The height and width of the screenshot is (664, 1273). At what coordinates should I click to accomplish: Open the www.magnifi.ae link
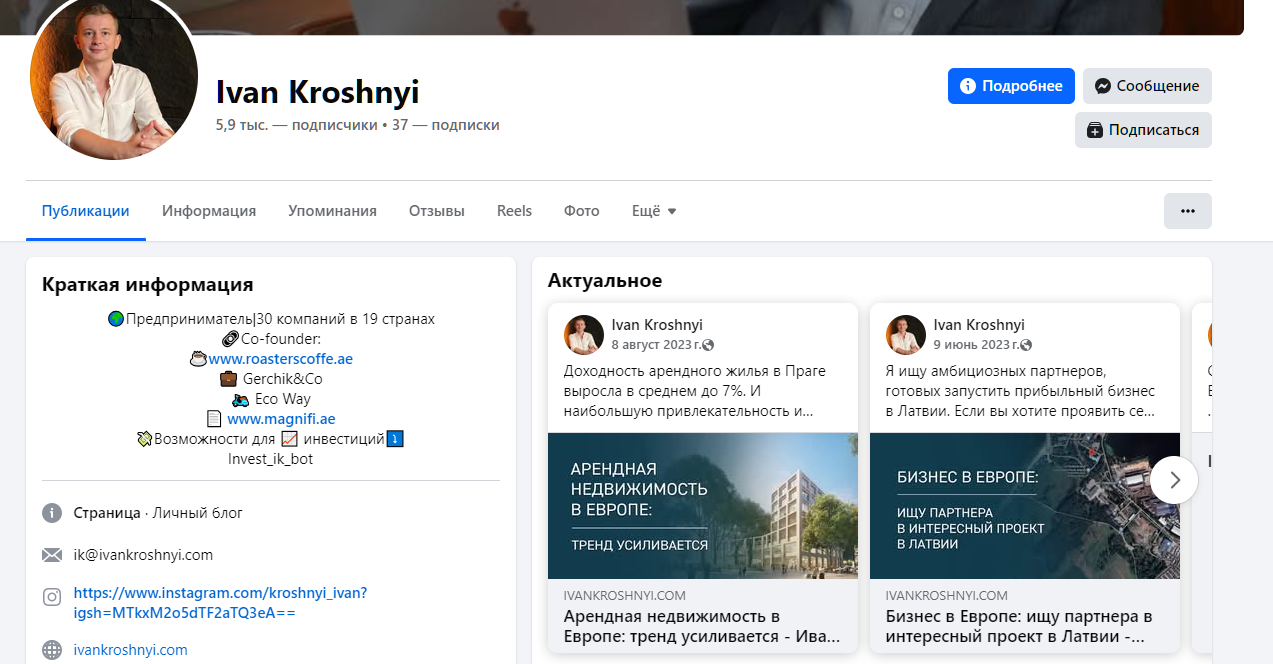tap(281, 419)
